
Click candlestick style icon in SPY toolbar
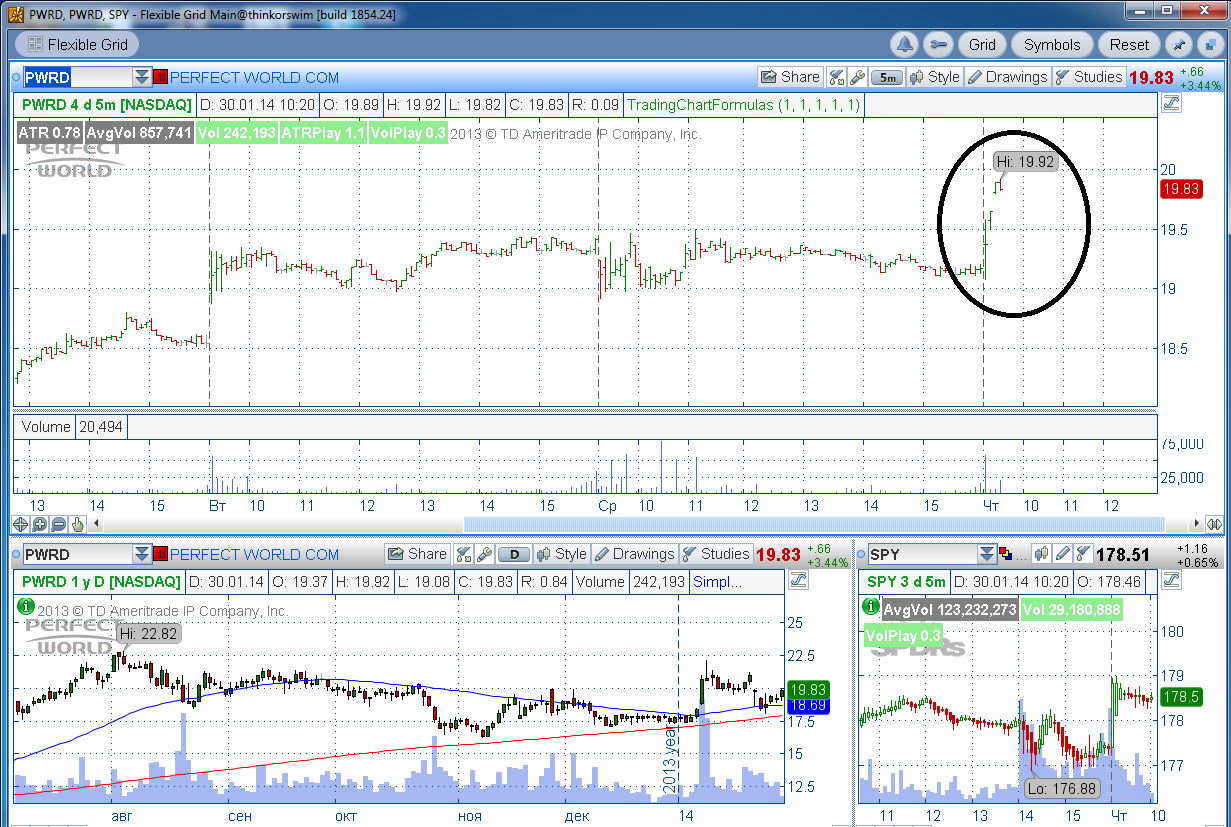tap(1041, 554)
